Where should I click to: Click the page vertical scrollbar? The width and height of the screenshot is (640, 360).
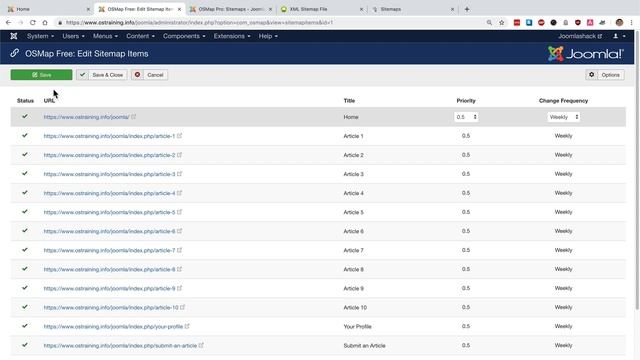637,171
